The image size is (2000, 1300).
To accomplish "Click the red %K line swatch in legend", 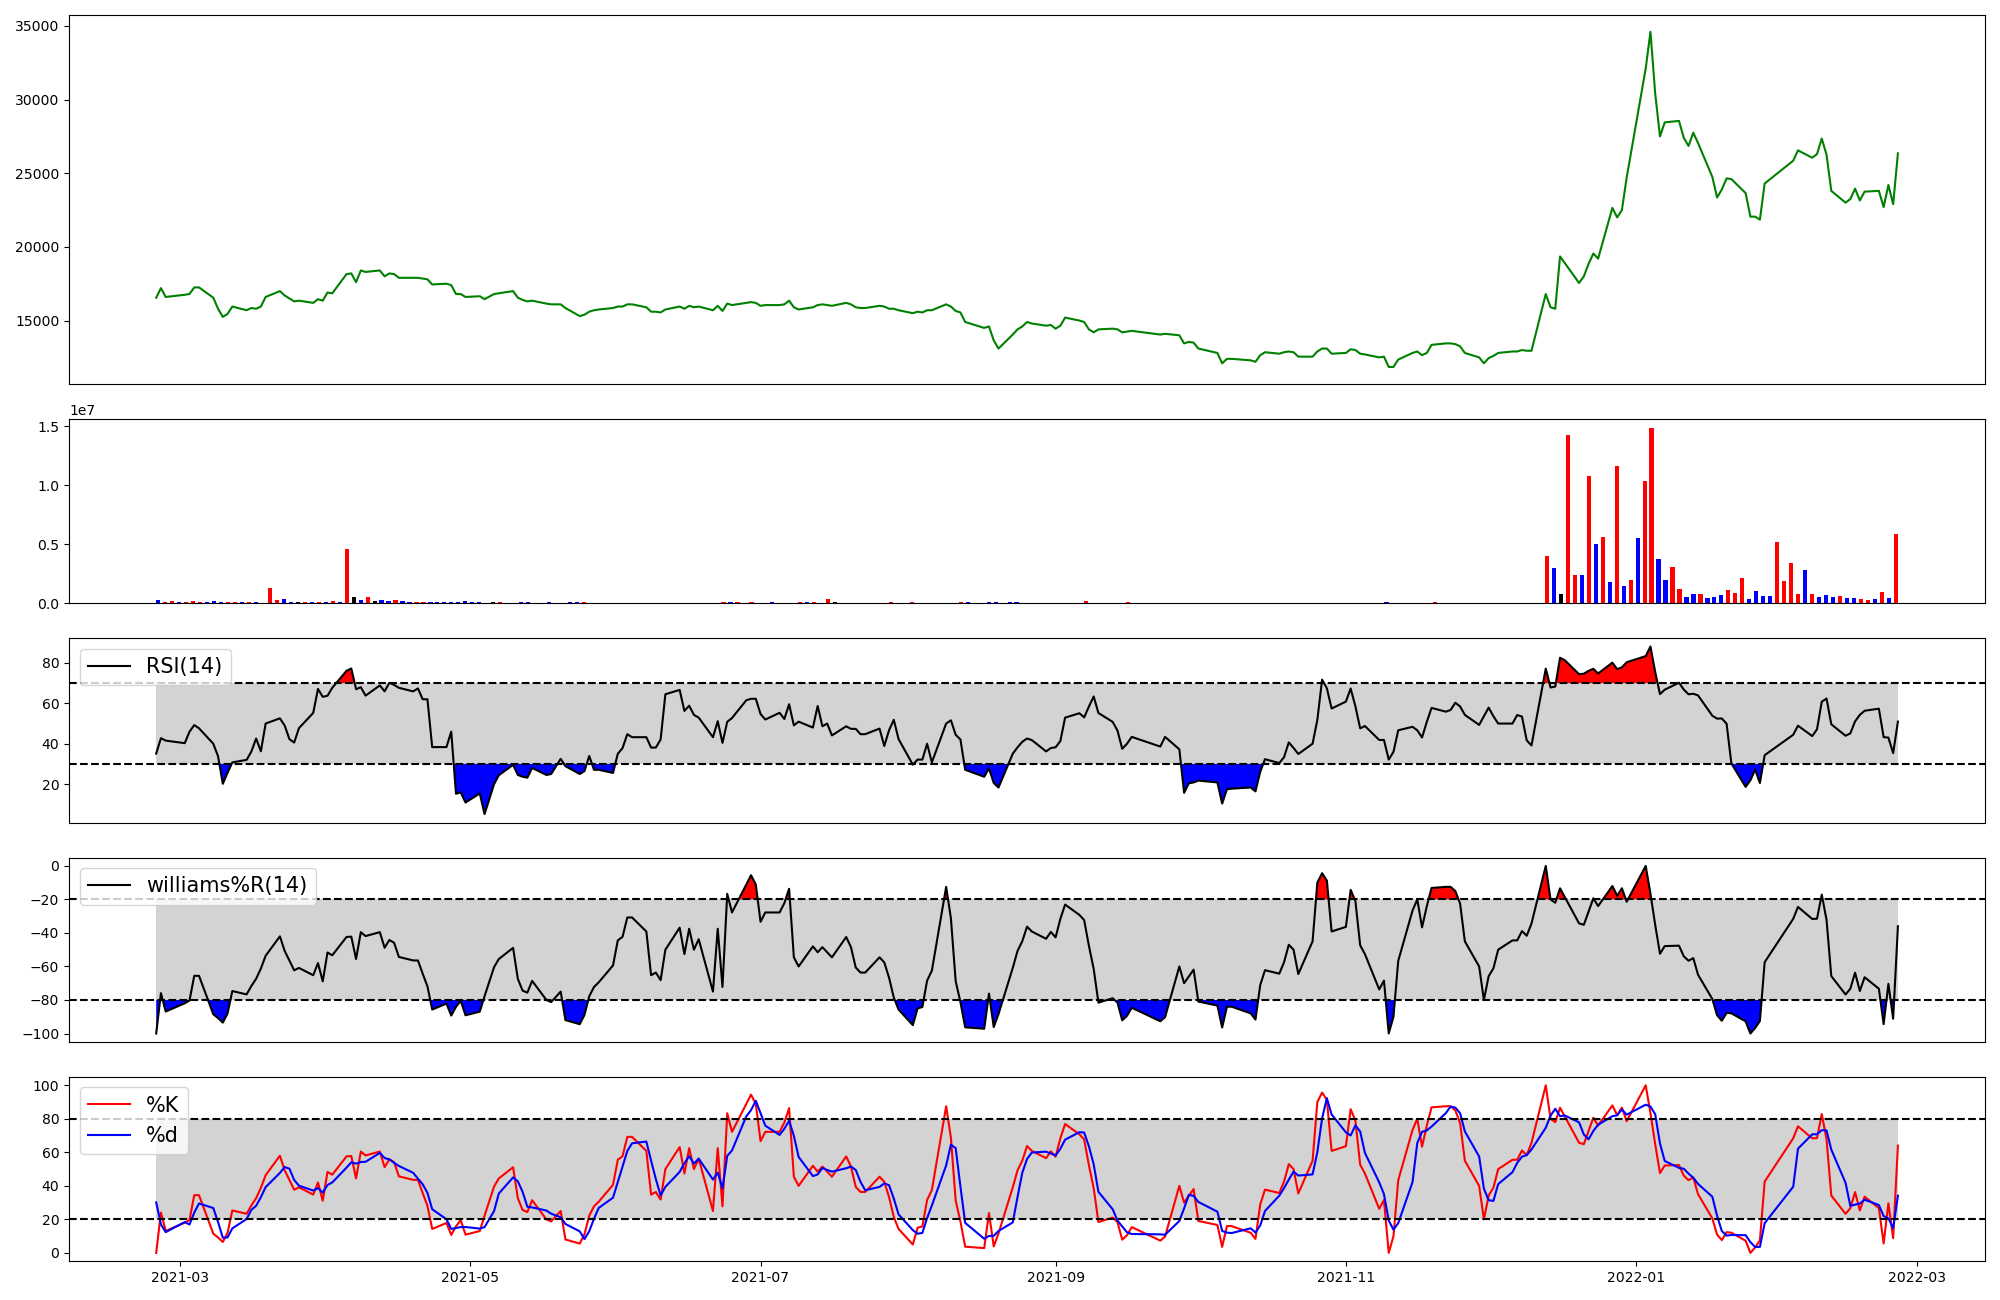I will [109, 1105].
